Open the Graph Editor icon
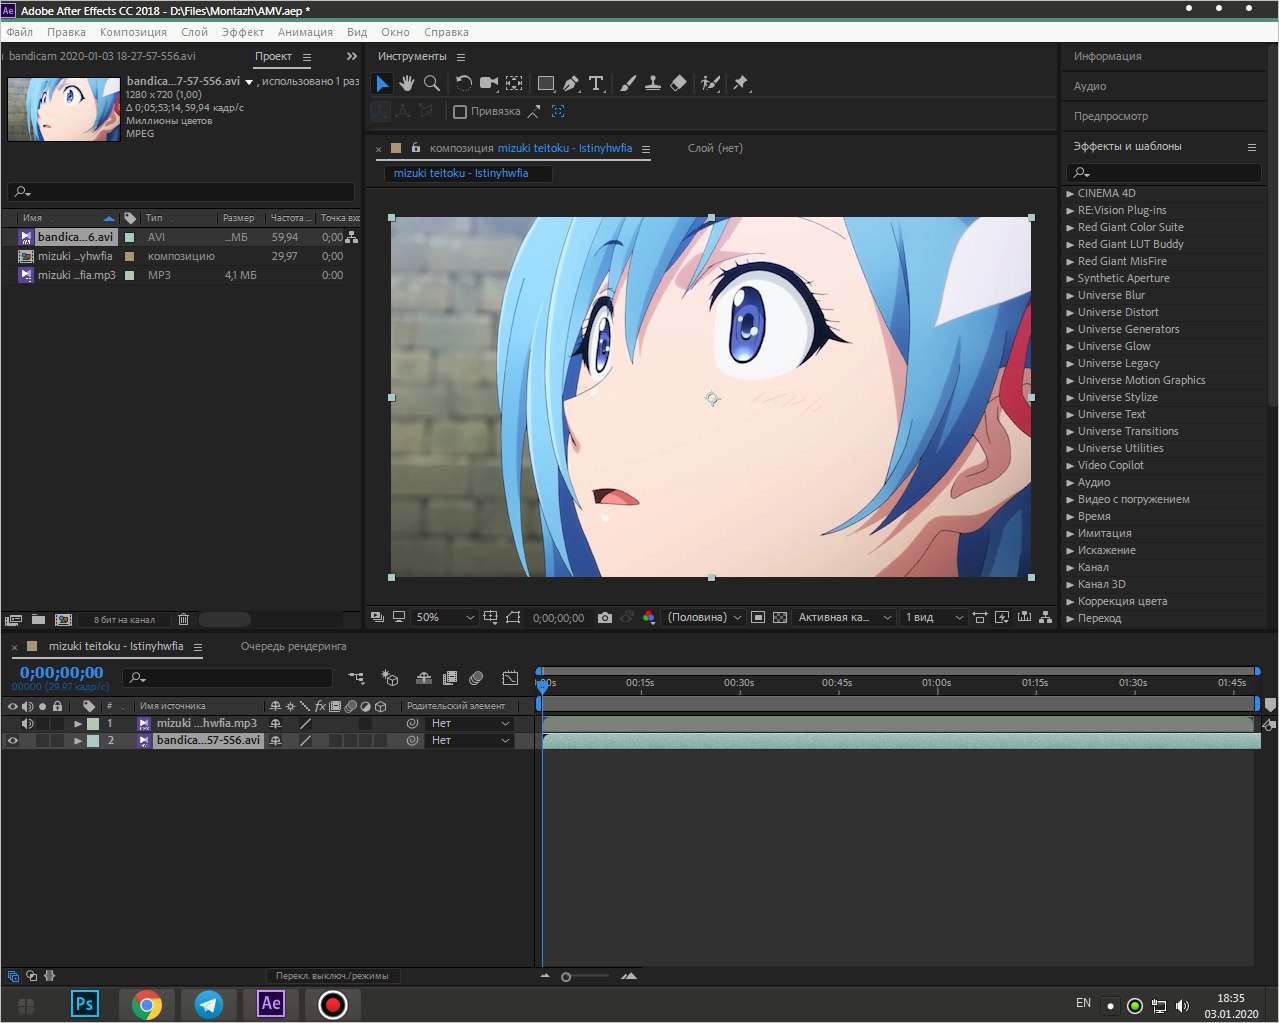This screenshot has height=1023, width=1279. (x=510, y=678)
